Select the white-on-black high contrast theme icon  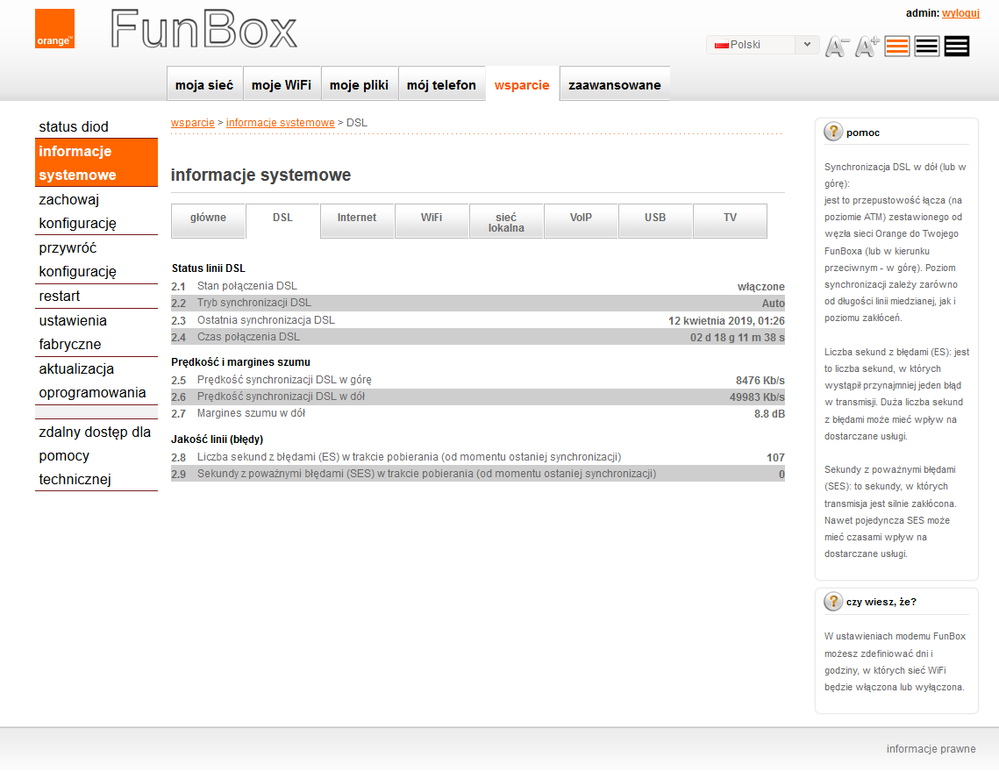[957, 46]
